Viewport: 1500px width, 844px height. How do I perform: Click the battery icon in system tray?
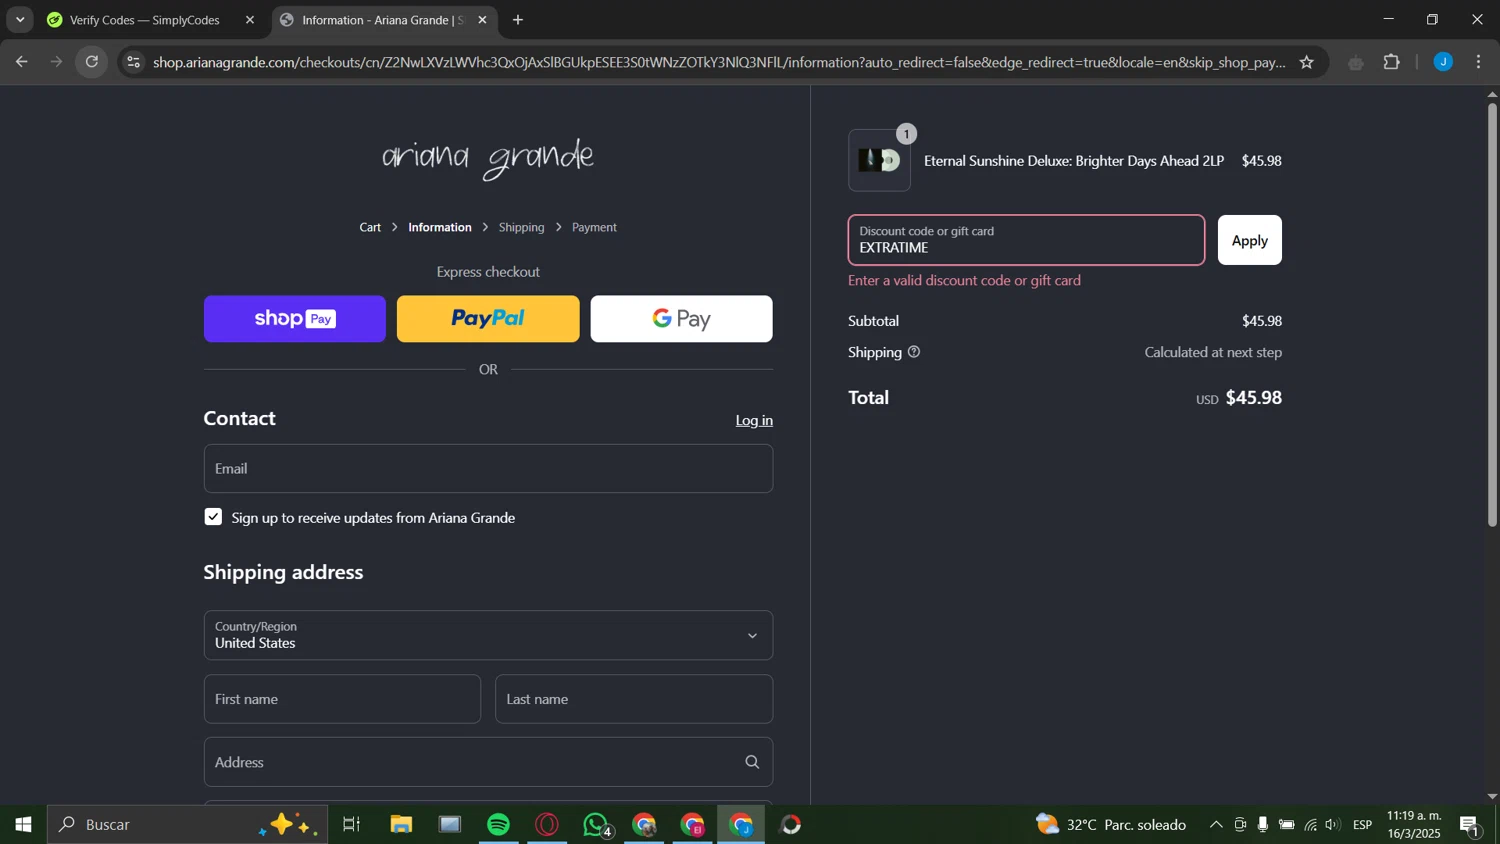[x=1287, y=825]
